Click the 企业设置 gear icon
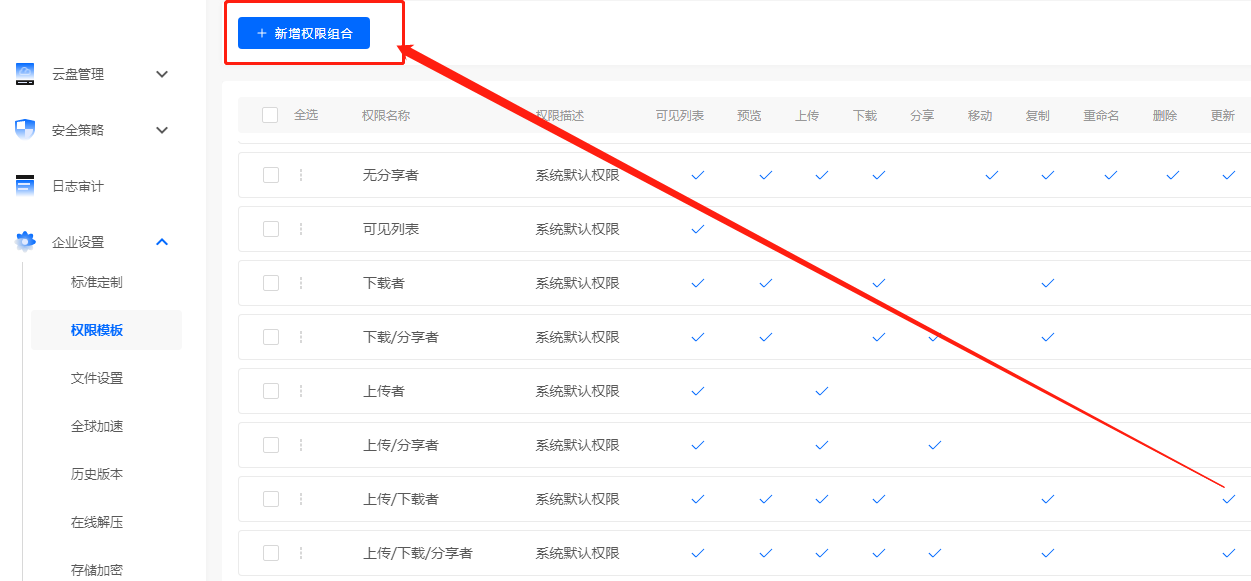 click(25, 242)
